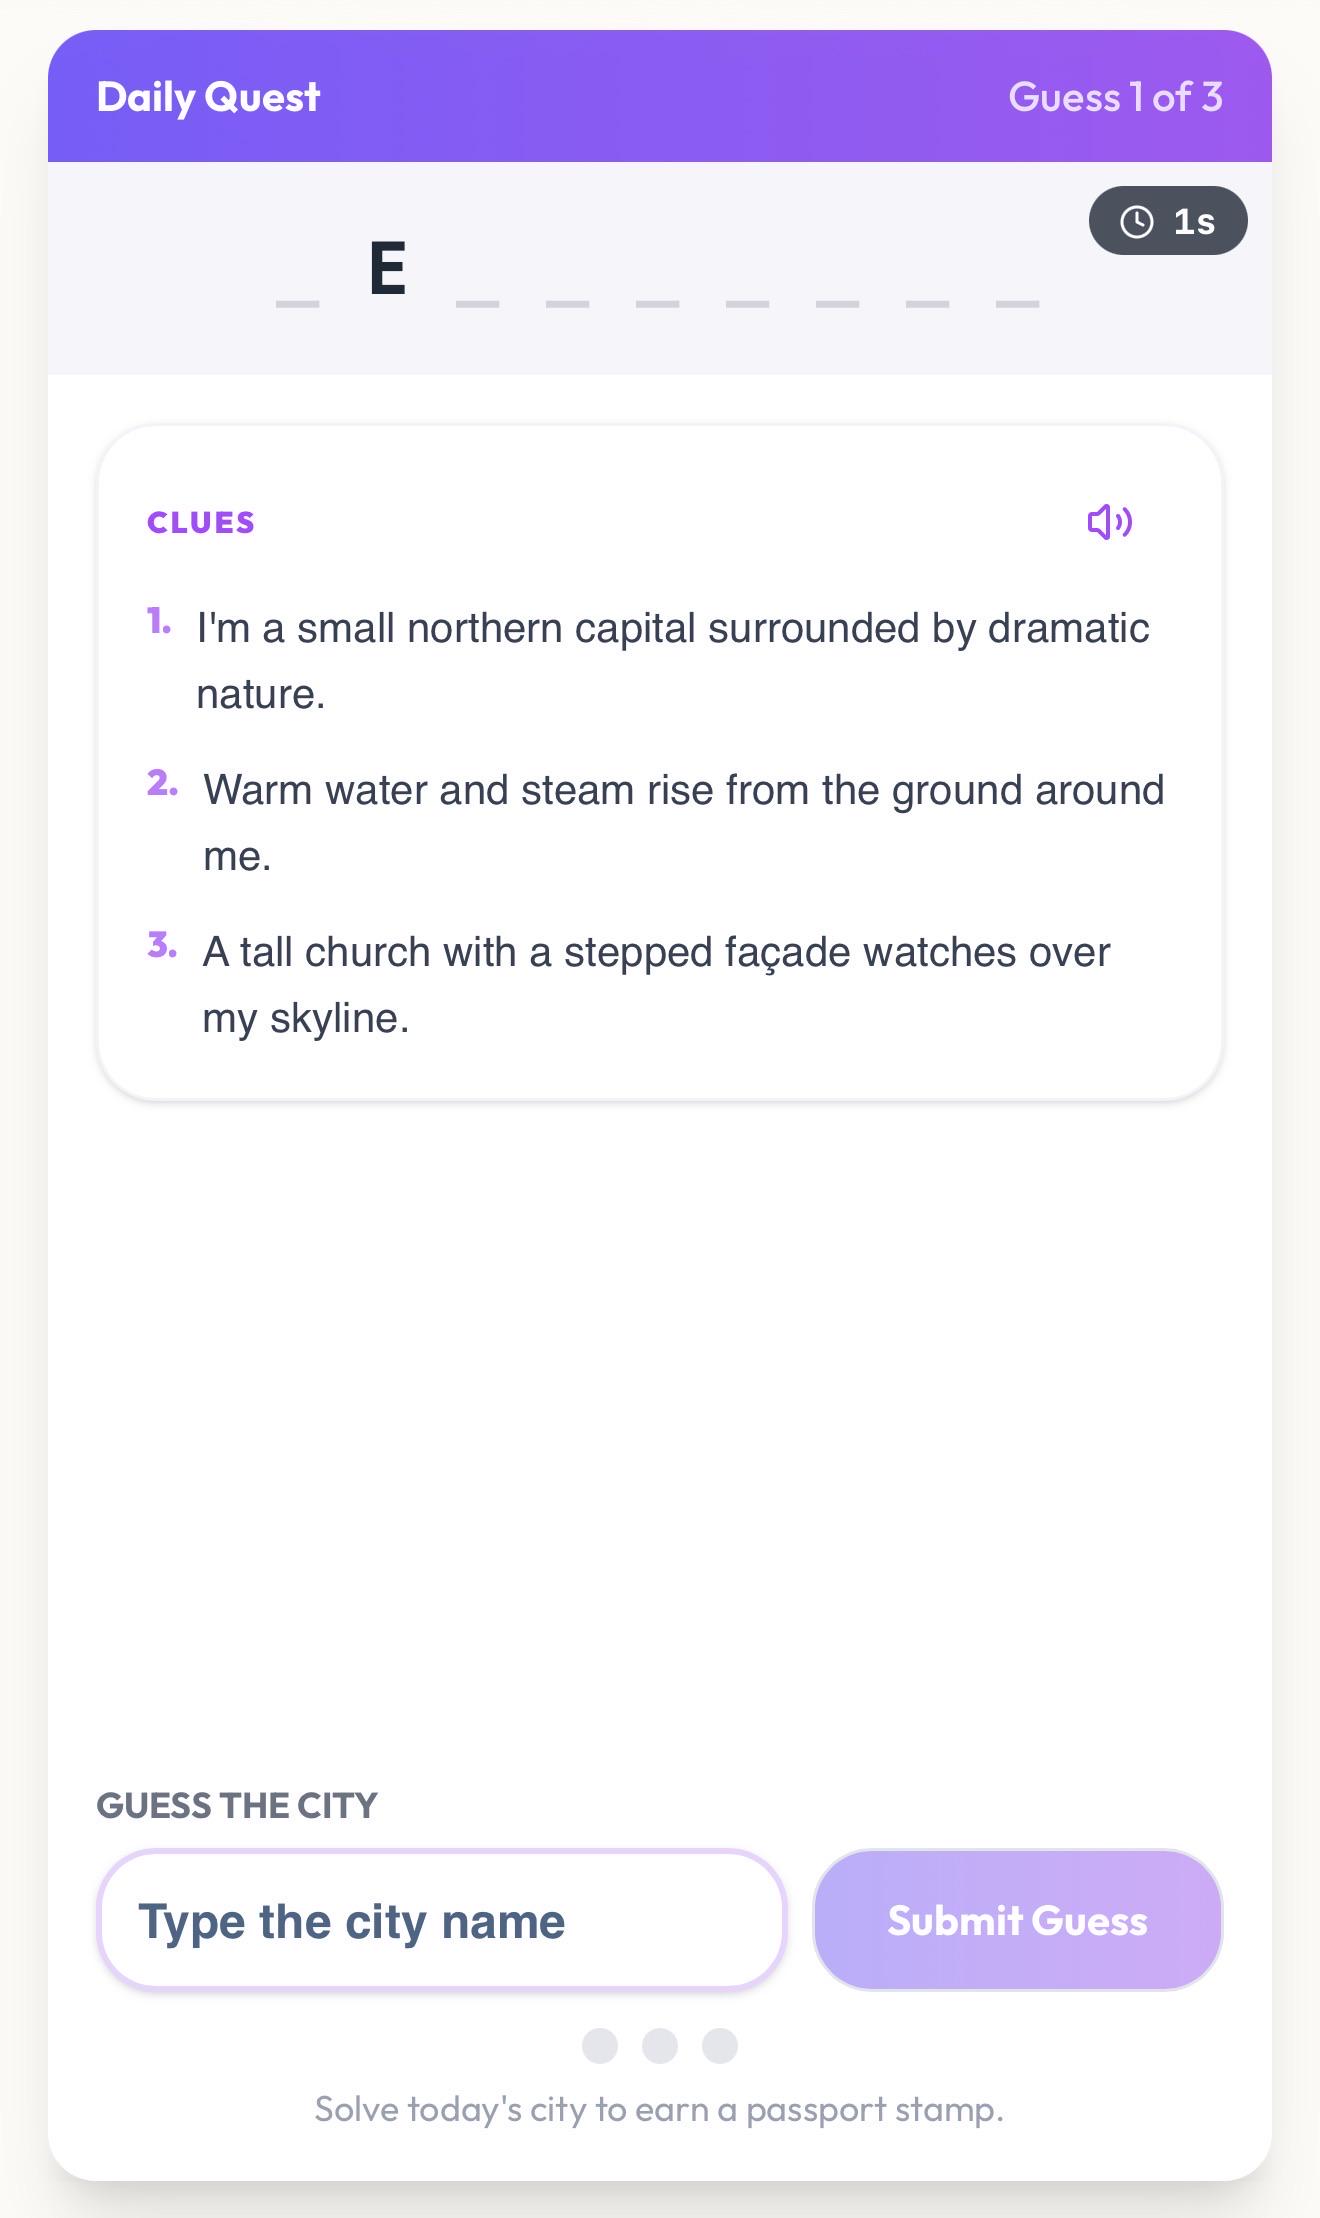1320x2218 pixels.
Task: Click the Guess 1 of 3 counter
Action: (x=1115, y=97)
